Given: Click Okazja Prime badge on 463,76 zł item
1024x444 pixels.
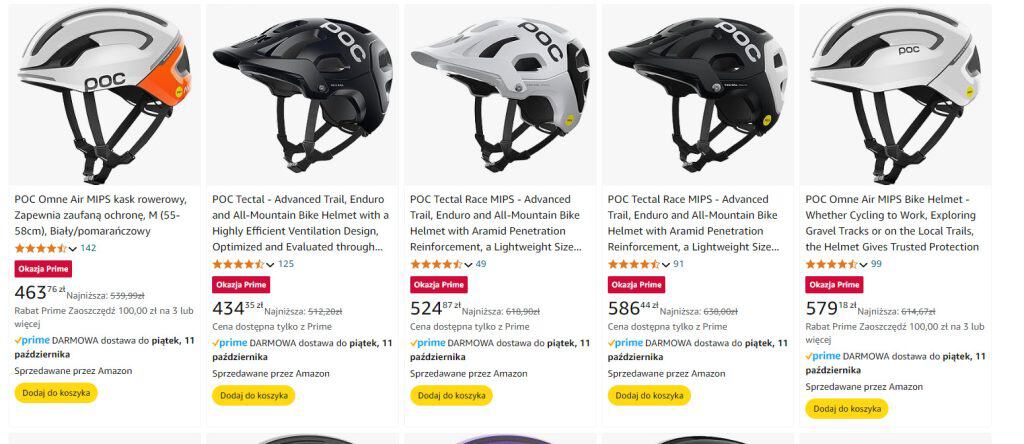Looking at the screenshot, I should click(x=43, y=269).
